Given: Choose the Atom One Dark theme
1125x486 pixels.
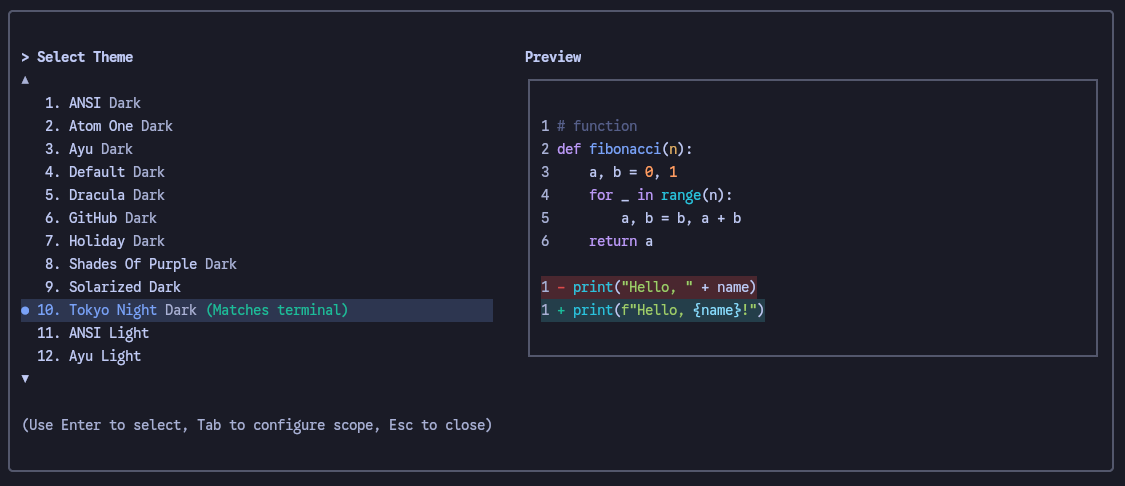Looking at the screenshot, I should pos(120,126).
